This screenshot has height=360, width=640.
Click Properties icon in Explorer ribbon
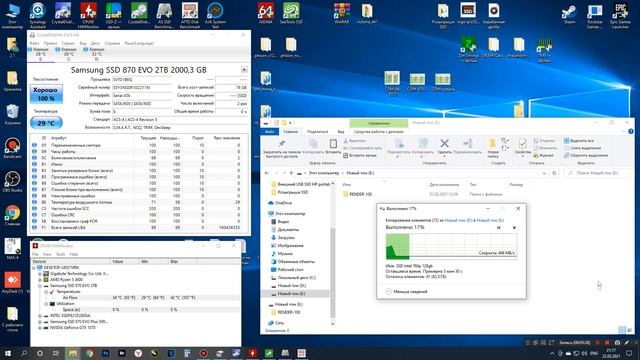point(522,147)
